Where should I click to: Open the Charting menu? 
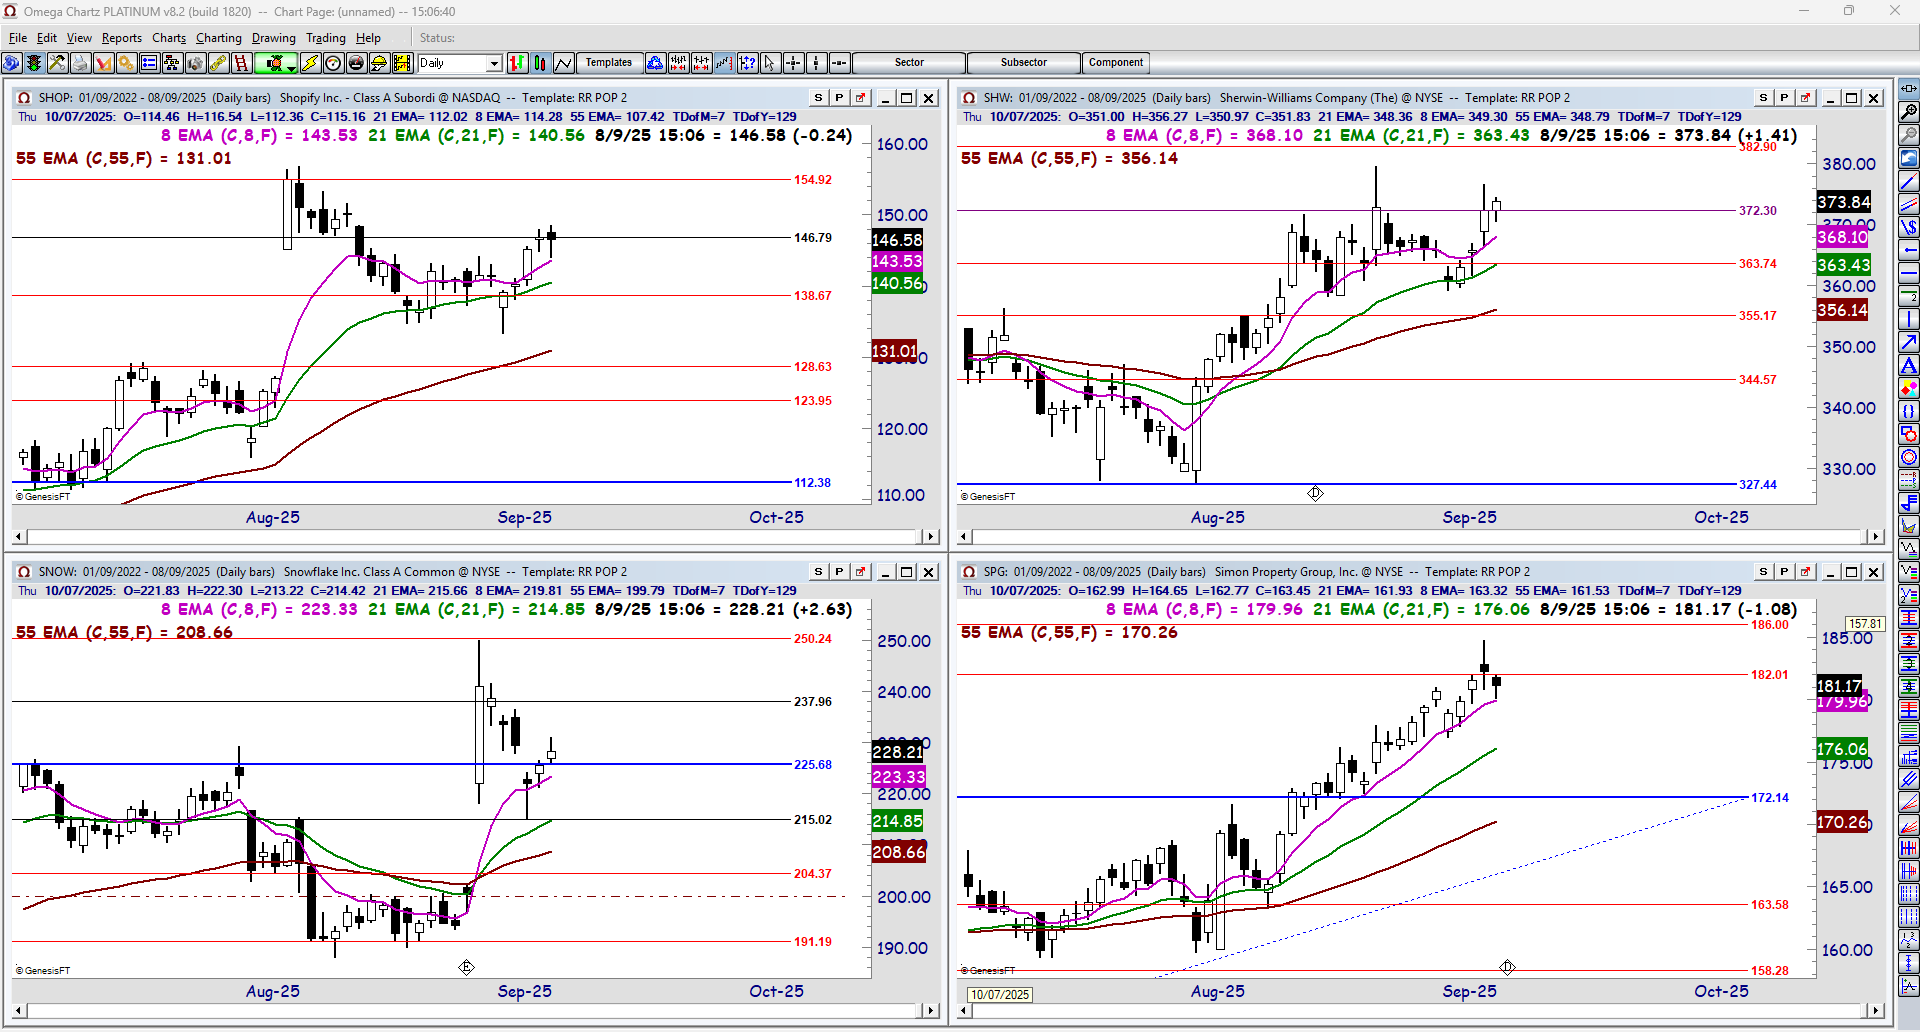coord(219,38)
